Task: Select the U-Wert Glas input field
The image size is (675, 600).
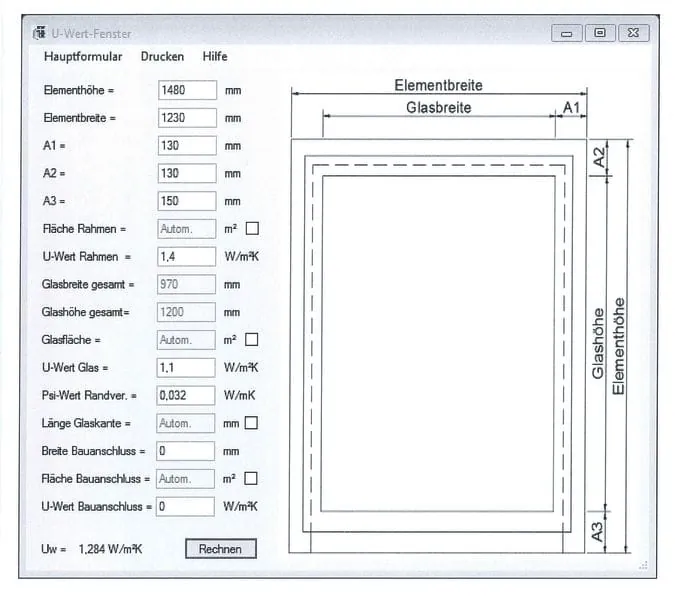Action: pyautogui.click(x=186, y=368)
